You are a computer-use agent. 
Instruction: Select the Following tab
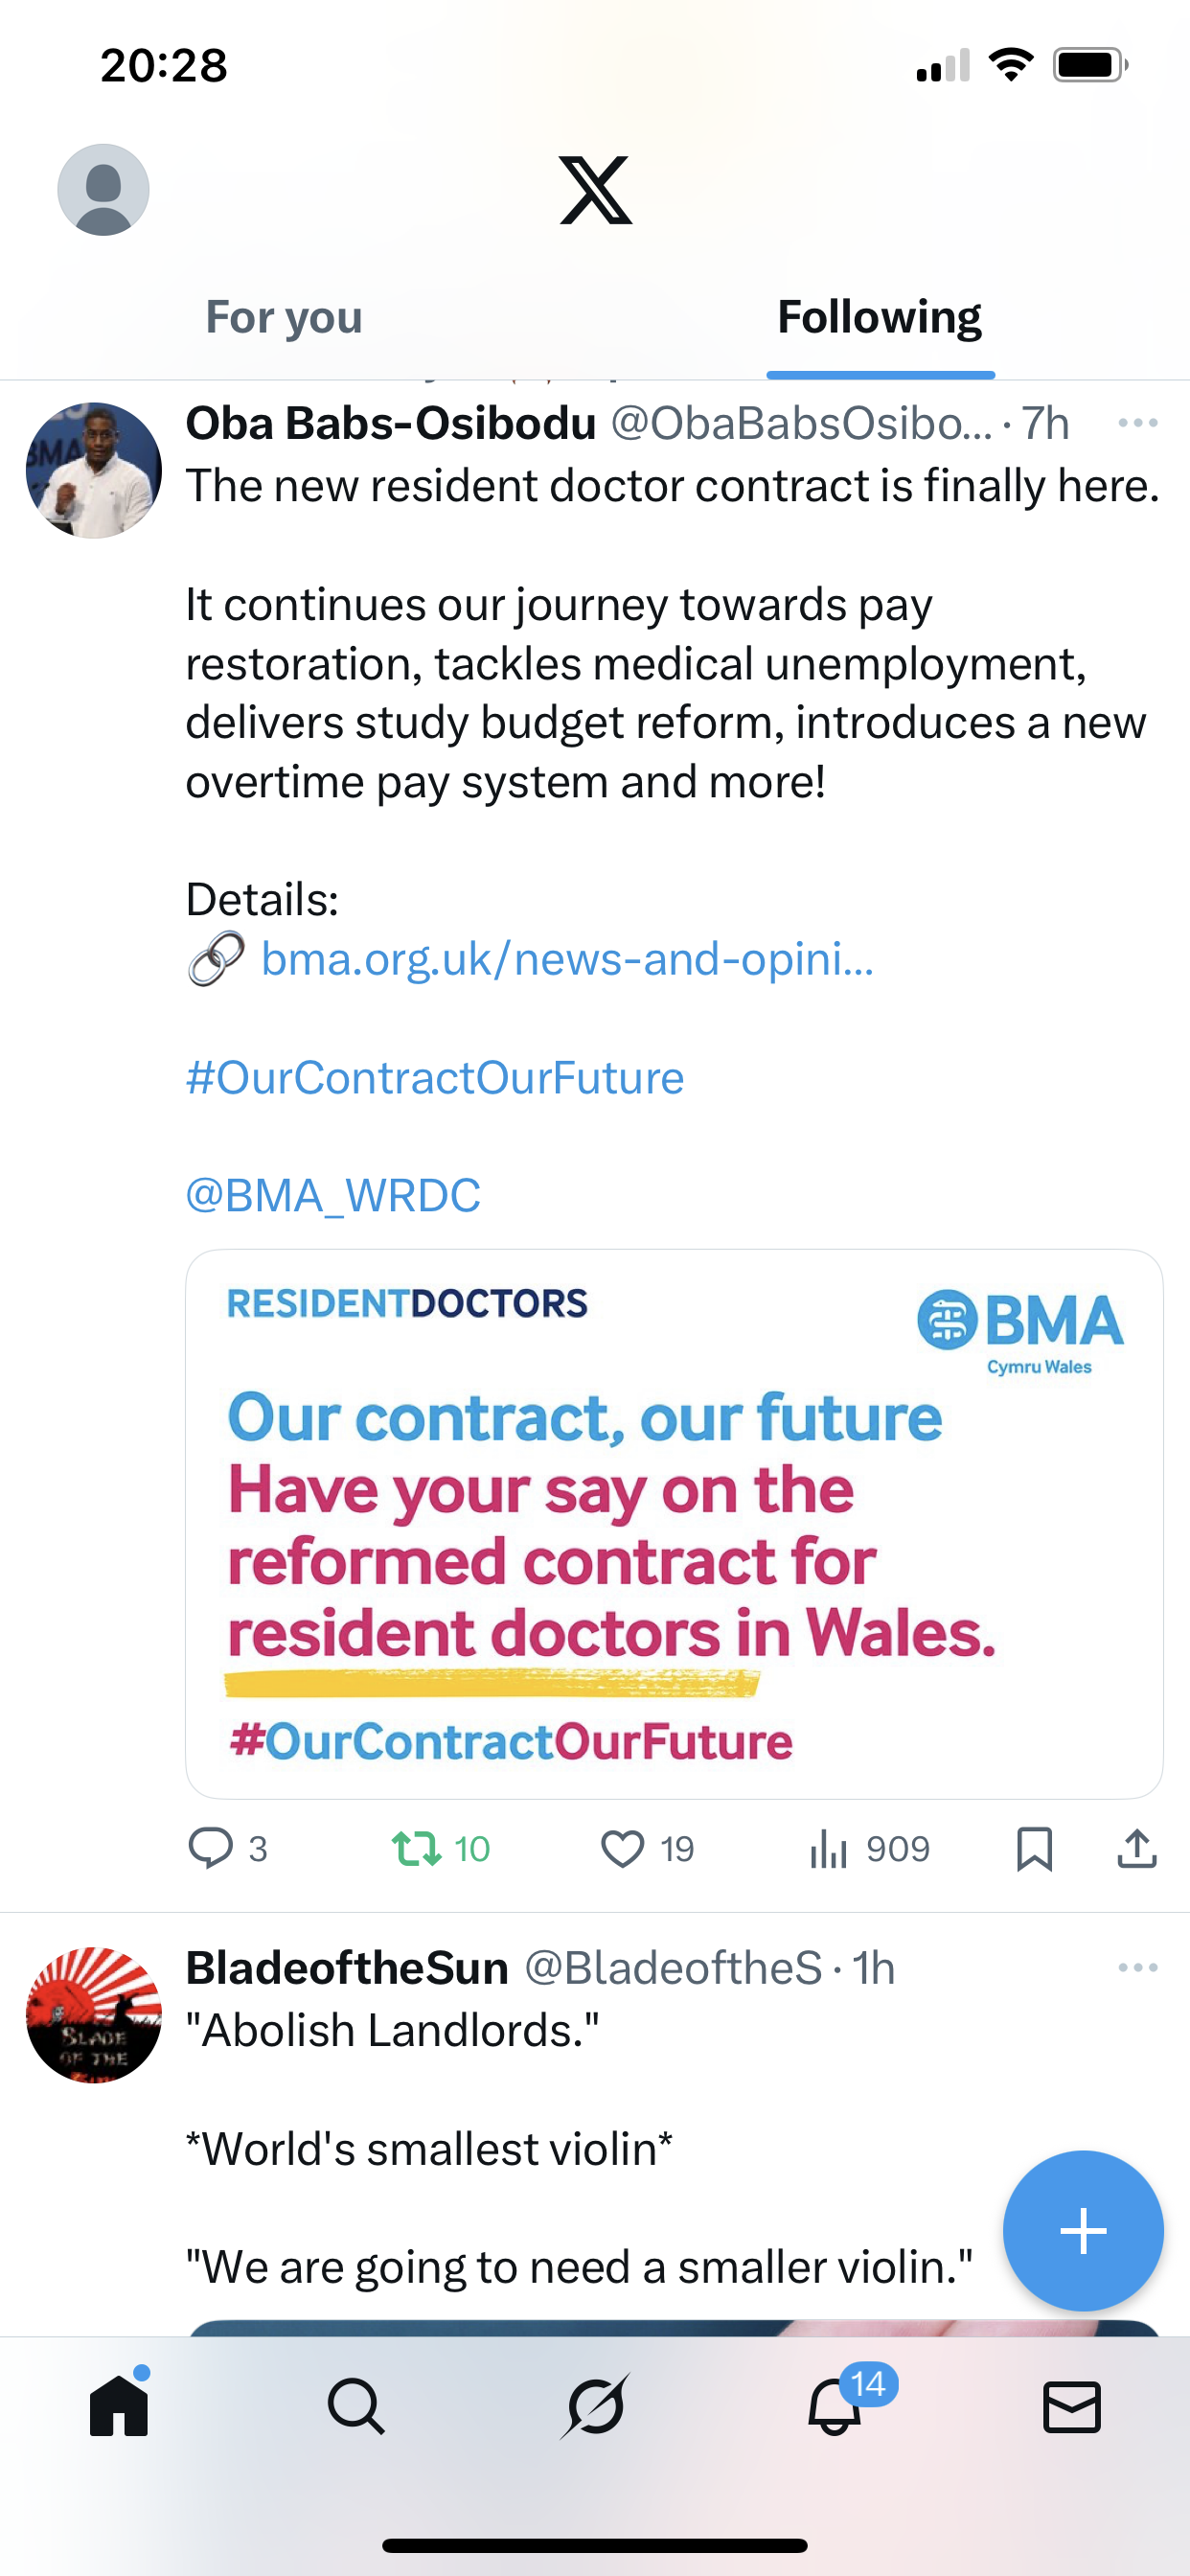click(879, 318)
